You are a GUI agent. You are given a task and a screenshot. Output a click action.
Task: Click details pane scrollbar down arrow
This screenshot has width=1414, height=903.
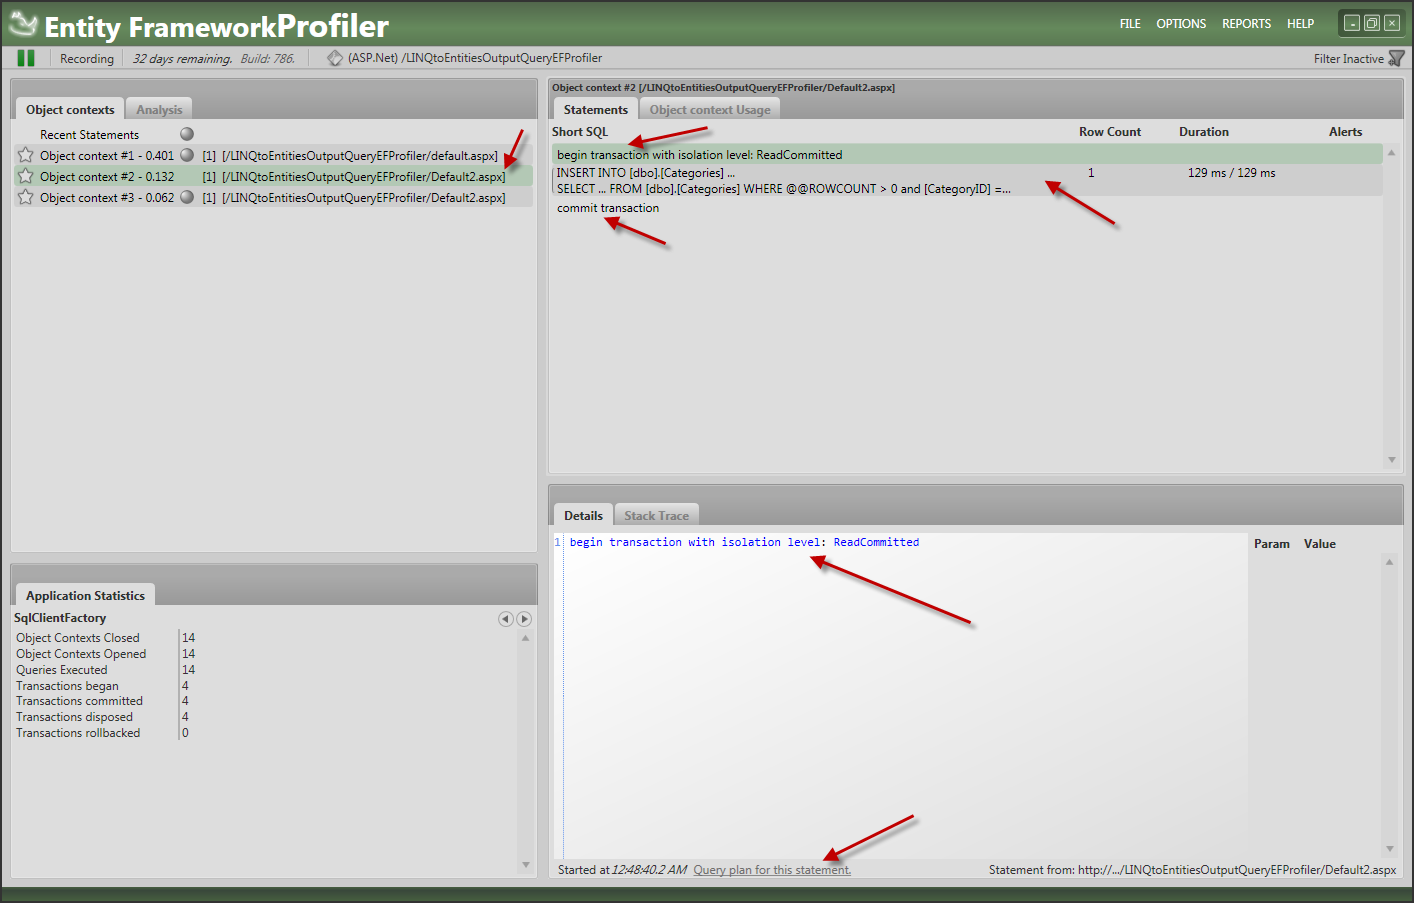click(1389, 849)
